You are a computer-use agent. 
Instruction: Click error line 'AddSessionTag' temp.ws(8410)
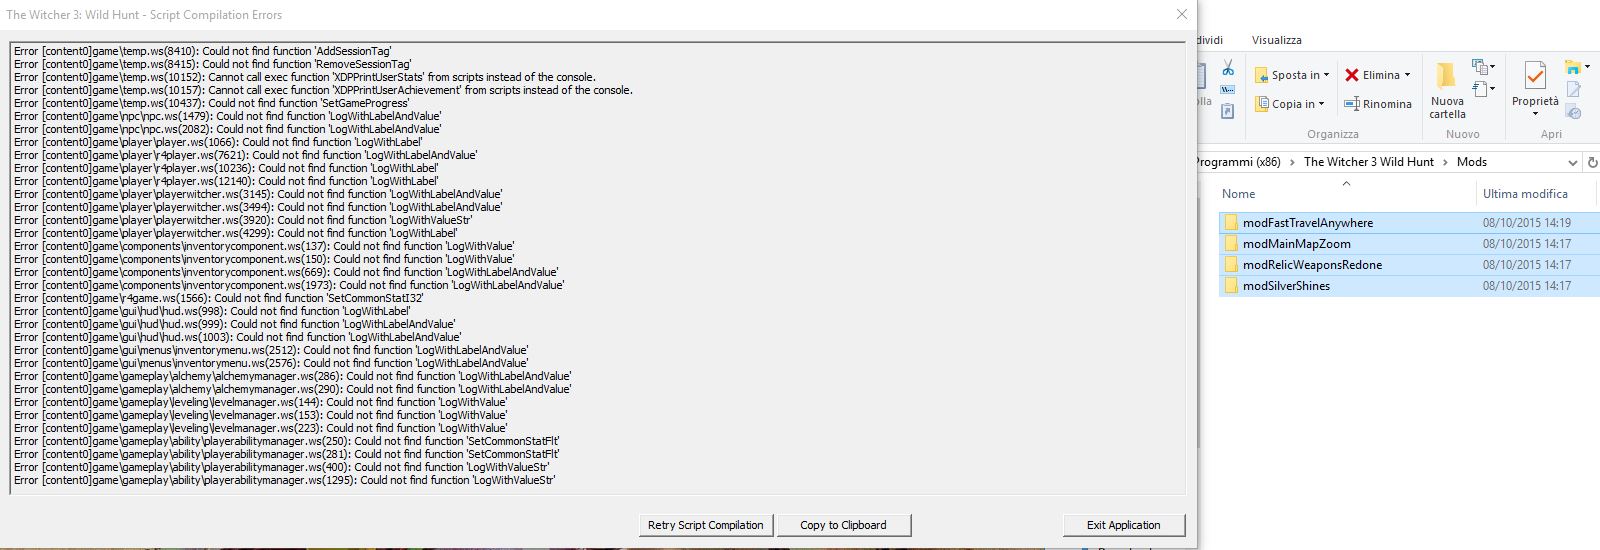pos(203,51)
